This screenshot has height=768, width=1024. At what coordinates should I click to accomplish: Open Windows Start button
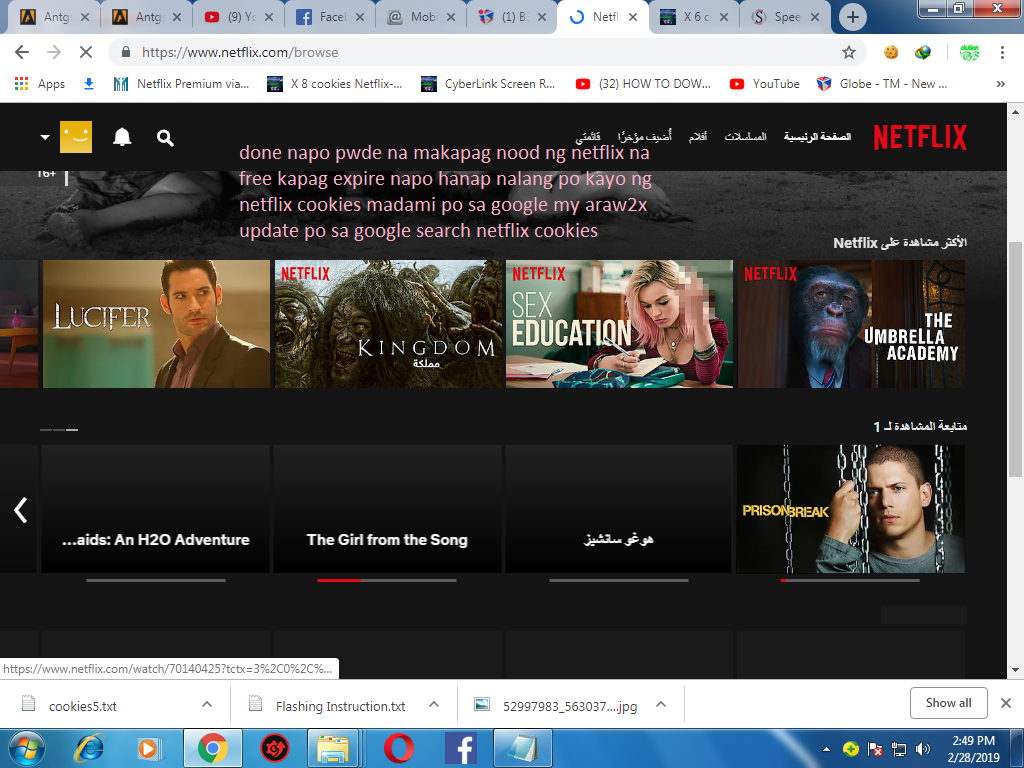pyautogui.click(x=26, y=748)
